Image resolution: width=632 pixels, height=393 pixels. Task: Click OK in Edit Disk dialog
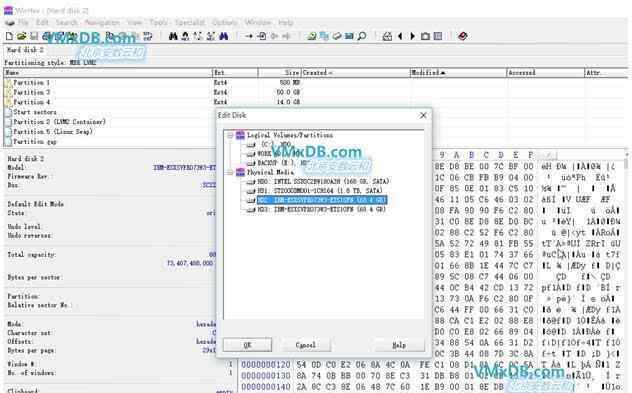(x=247, y=345)
